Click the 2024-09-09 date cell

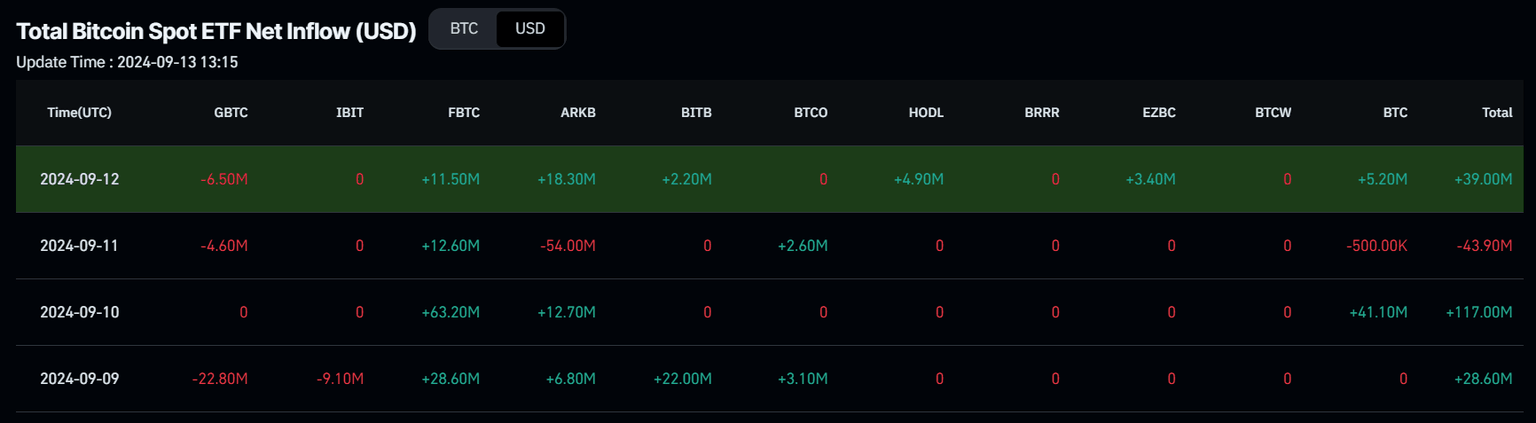pyautogui.click(x=79, y=379)
